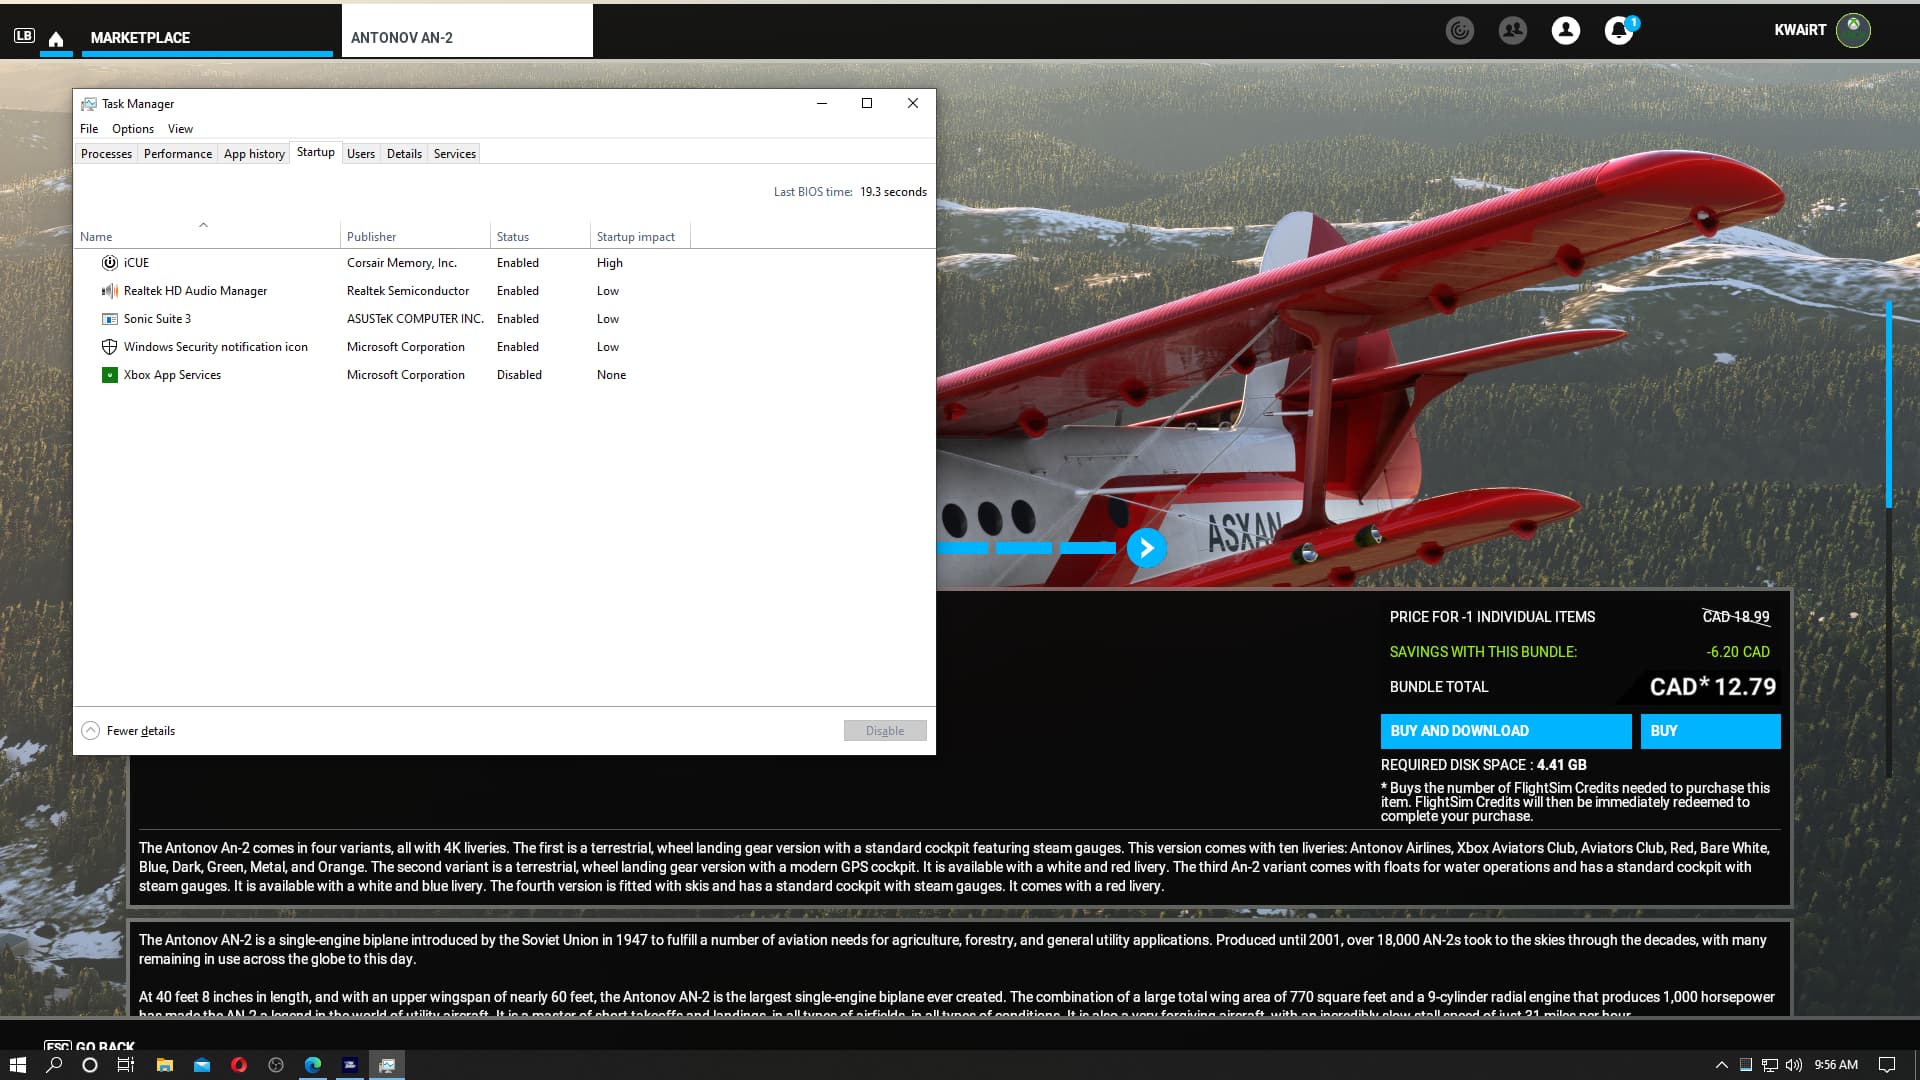The image size is (1920, 1080).
Task: Sort startup list by Name column
Action: [x=96, y=237]
